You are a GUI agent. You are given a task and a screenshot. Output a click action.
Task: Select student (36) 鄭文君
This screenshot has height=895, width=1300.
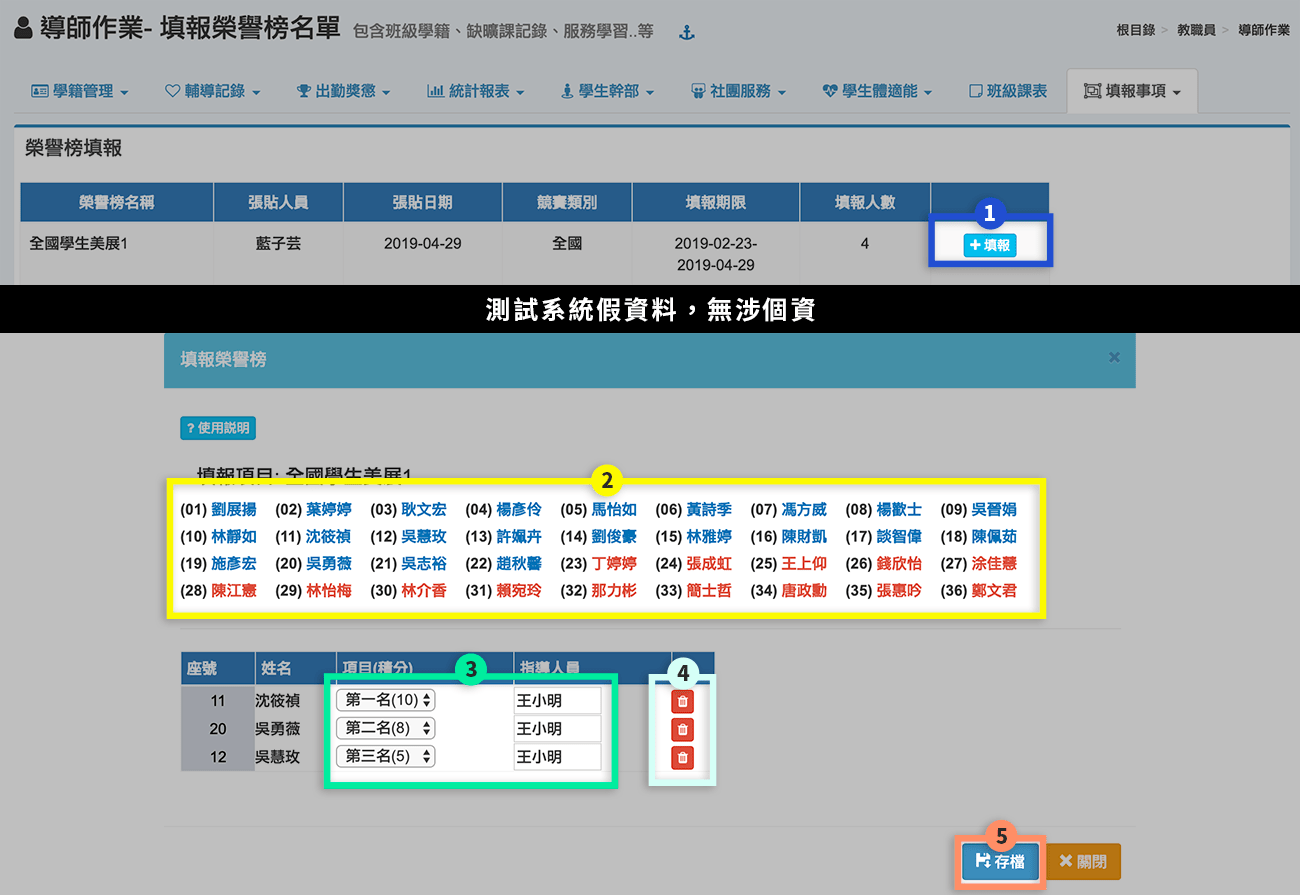pos(994,590)
